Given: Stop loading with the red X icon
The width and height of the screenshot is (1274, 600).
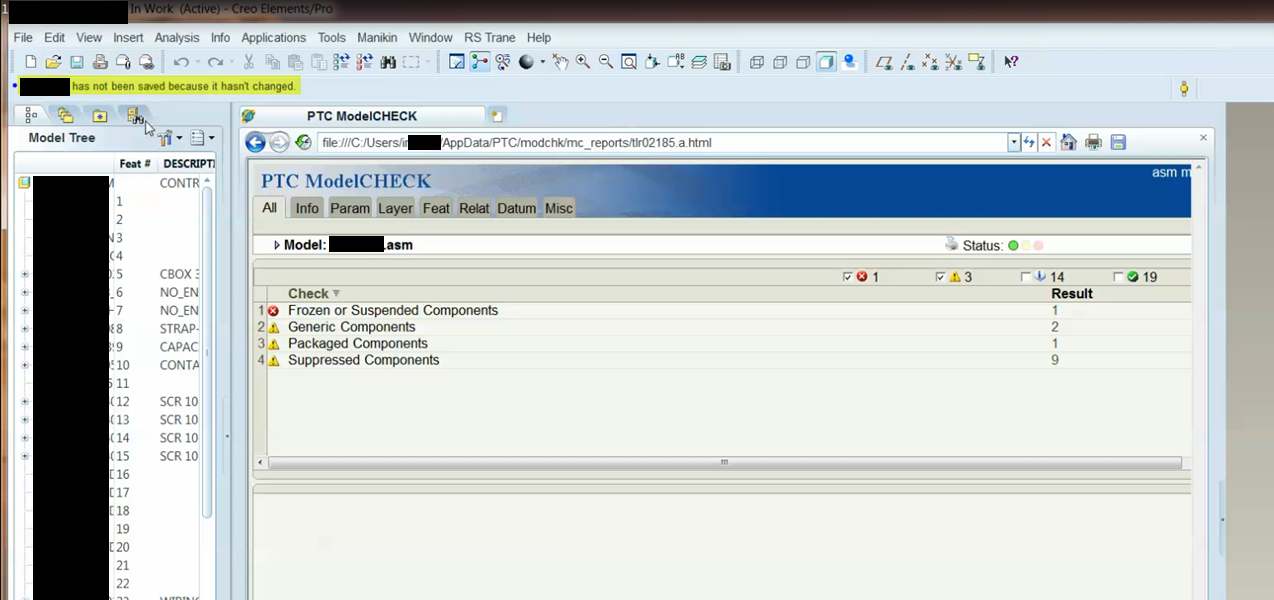Looking at the screenshot, I should pos(1046,142).
